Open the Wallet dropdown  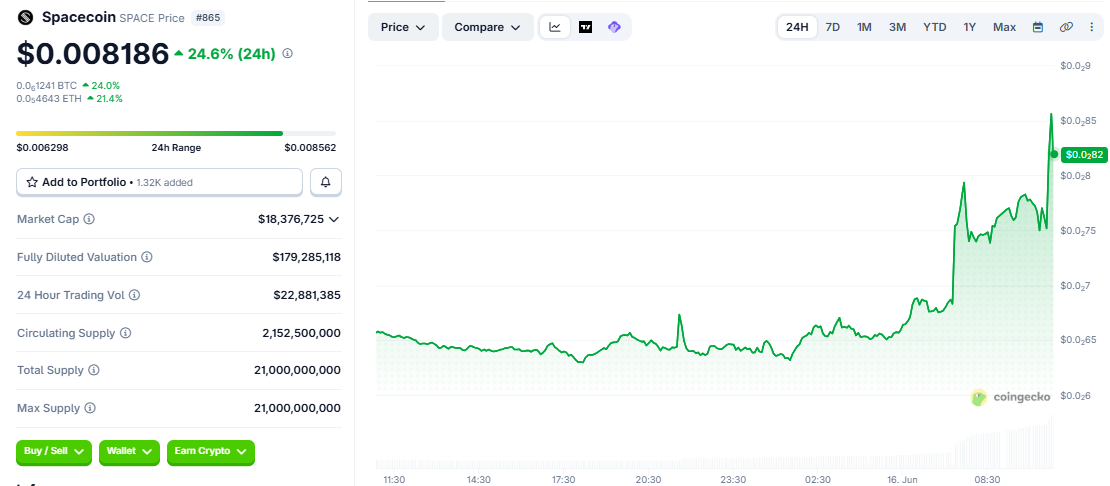click(x=129, y=451)
